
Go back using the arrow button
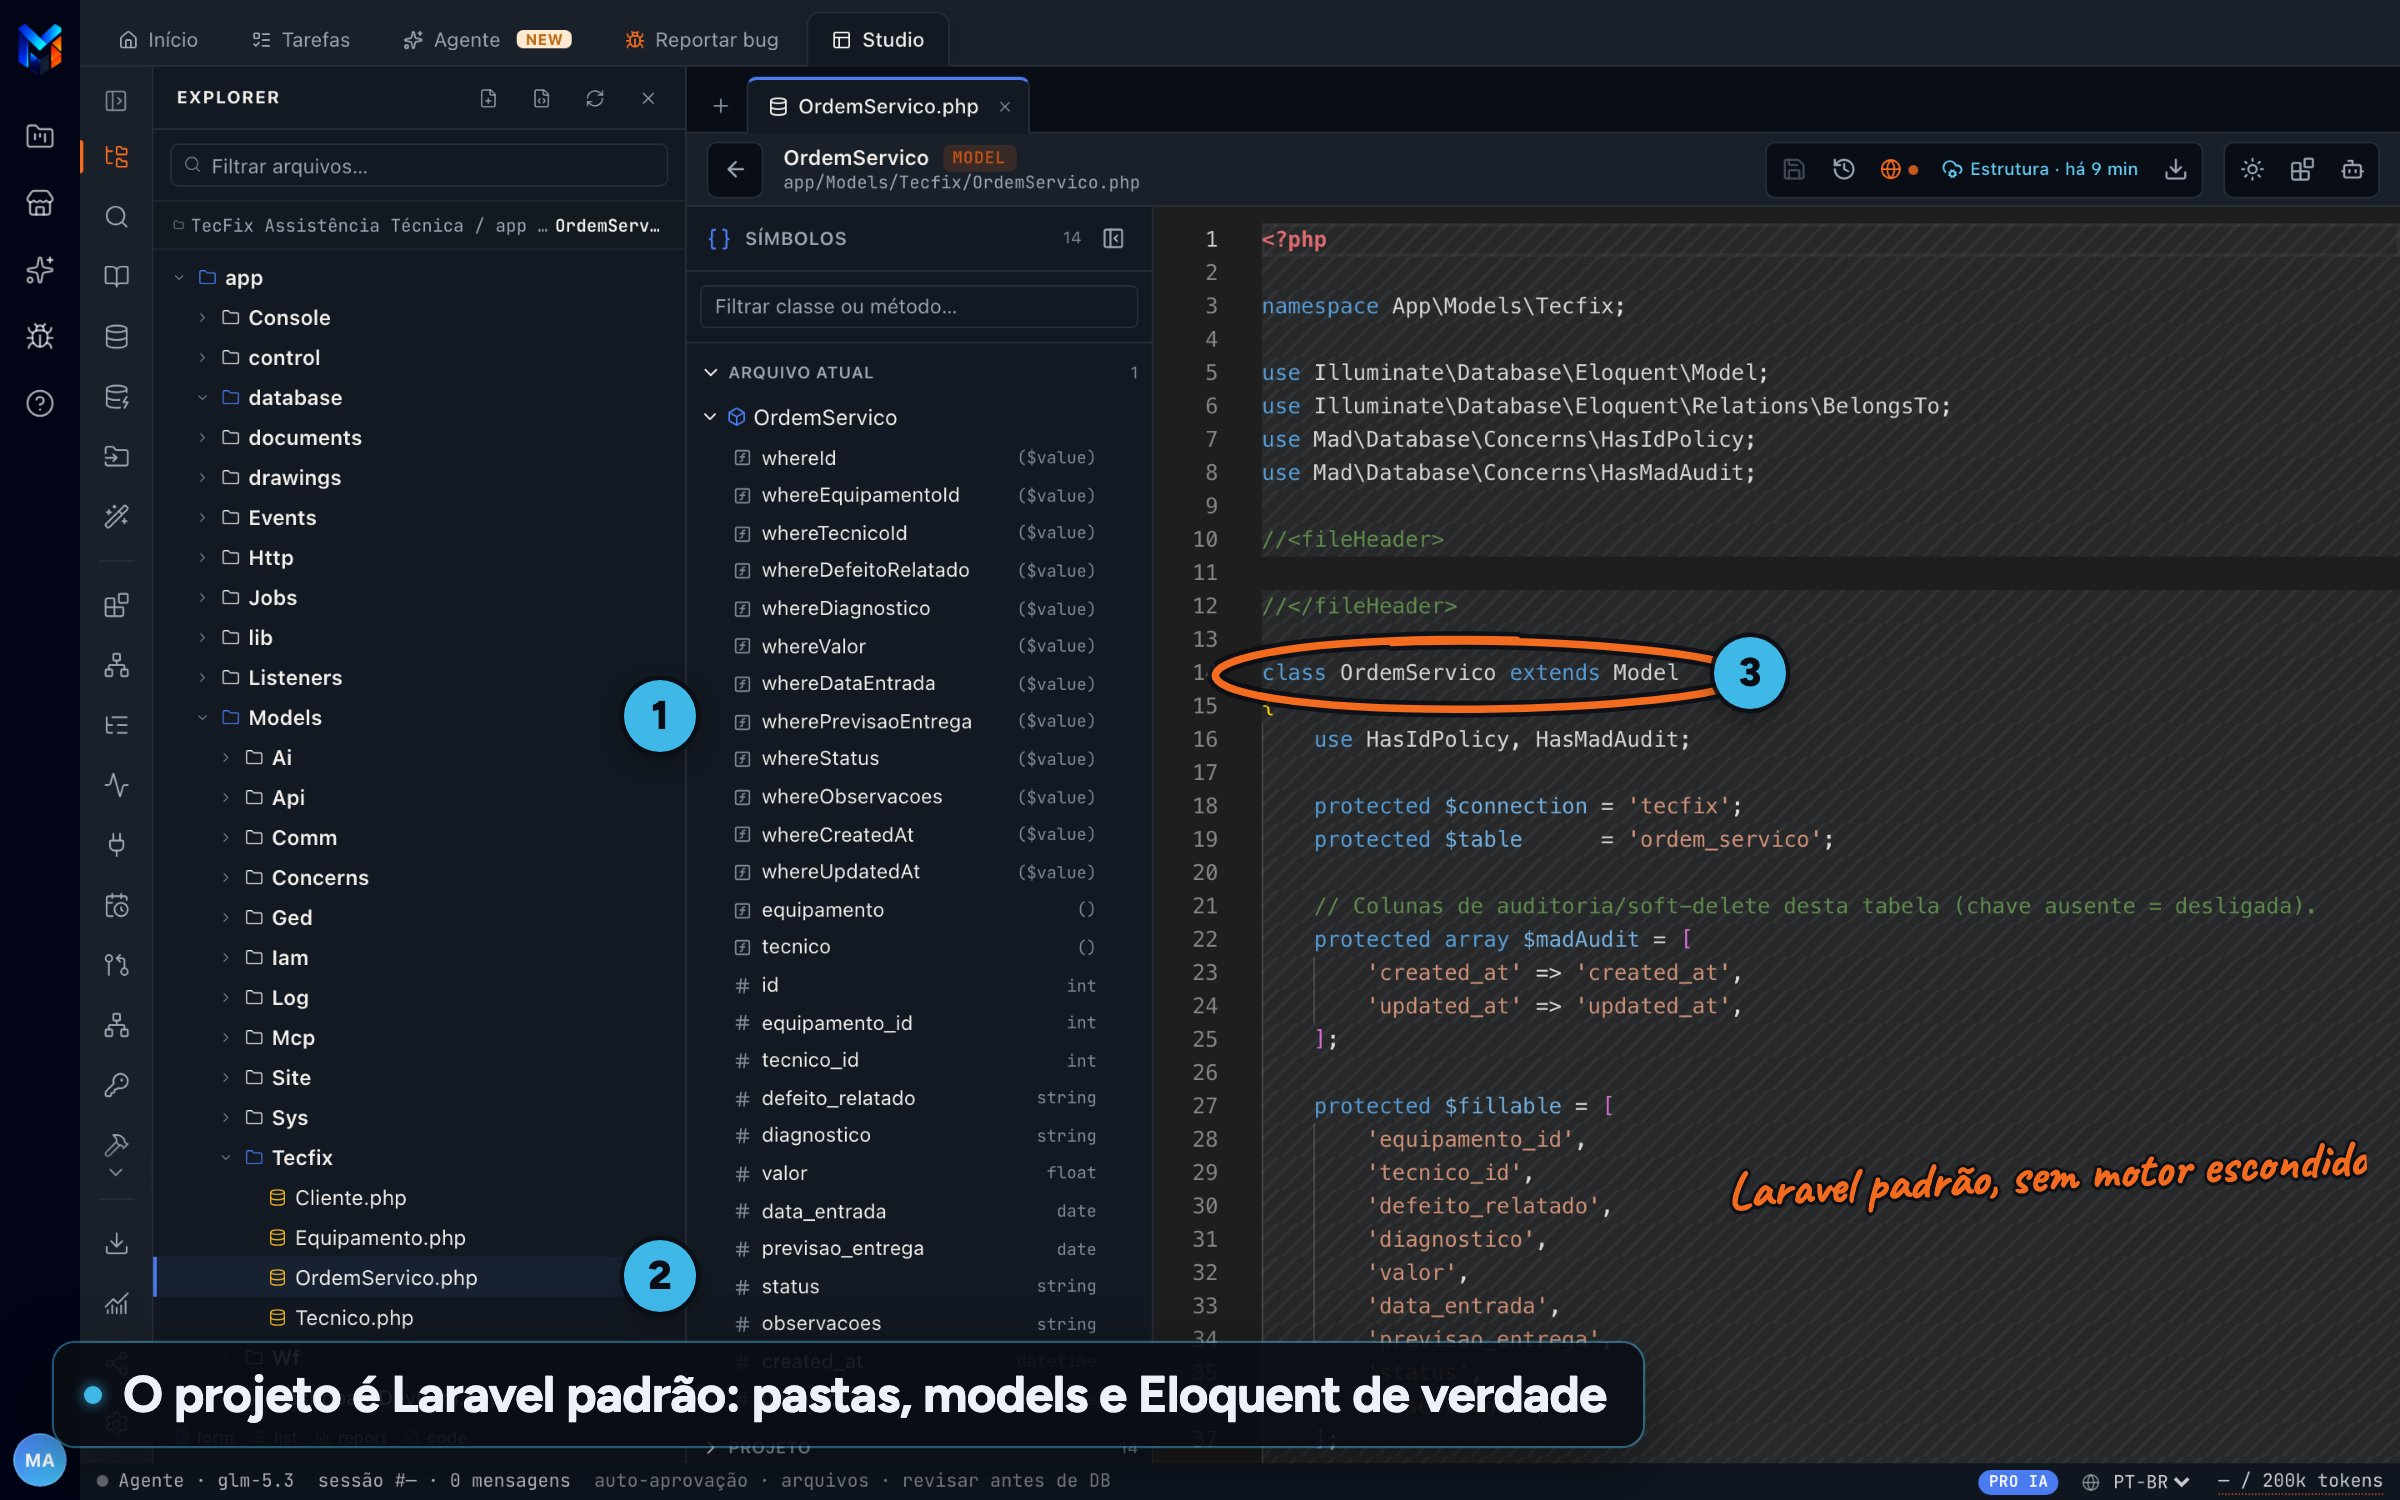tap(735, 169)
